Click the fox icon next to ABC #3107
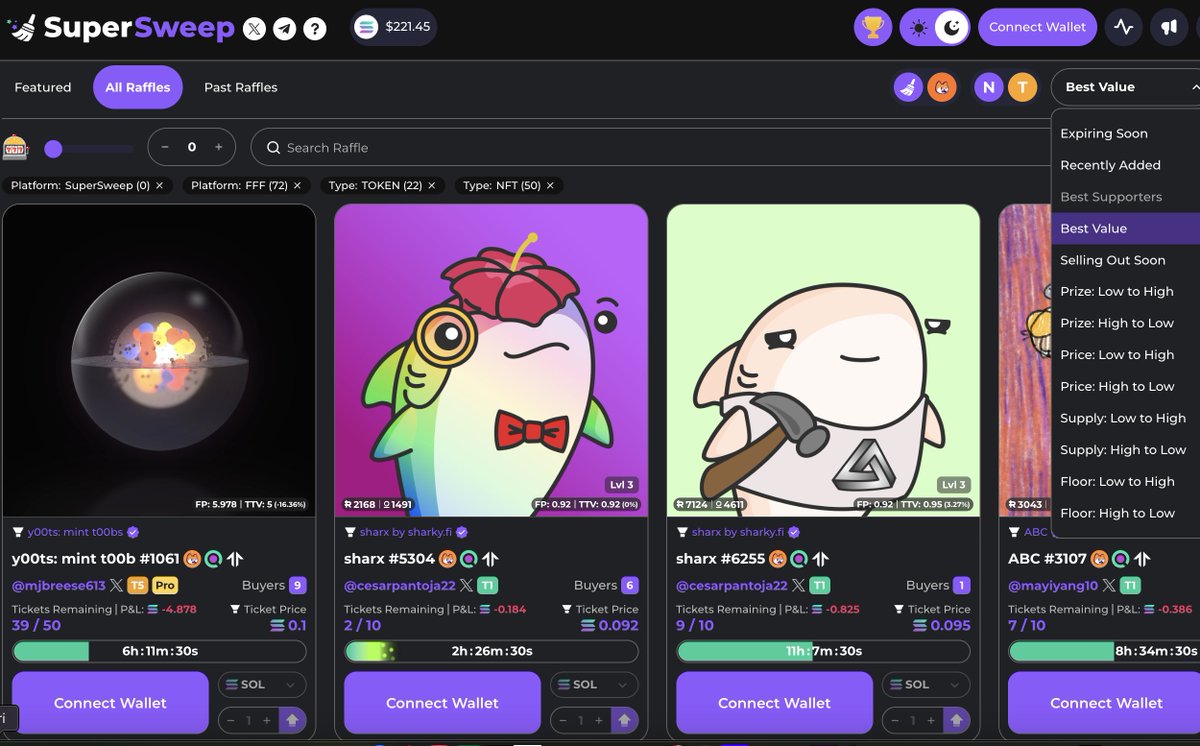The width and height of the screenshot is (1200, 746). [1099, 558]
